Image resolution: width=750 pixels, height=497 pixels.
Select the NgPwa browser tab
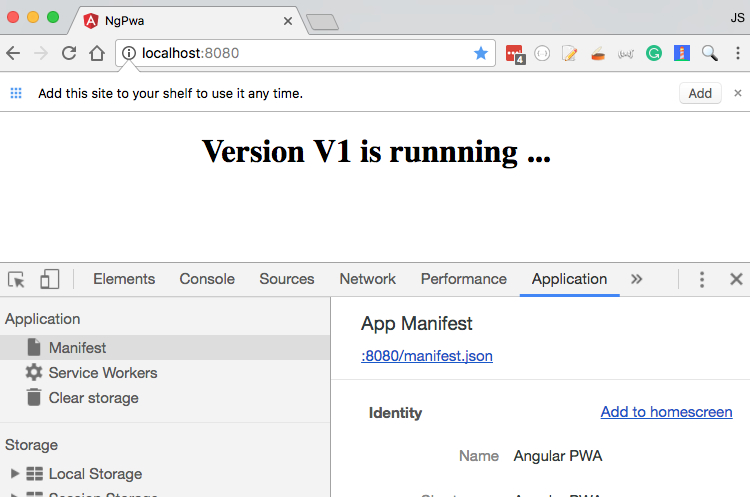(188, 21)
